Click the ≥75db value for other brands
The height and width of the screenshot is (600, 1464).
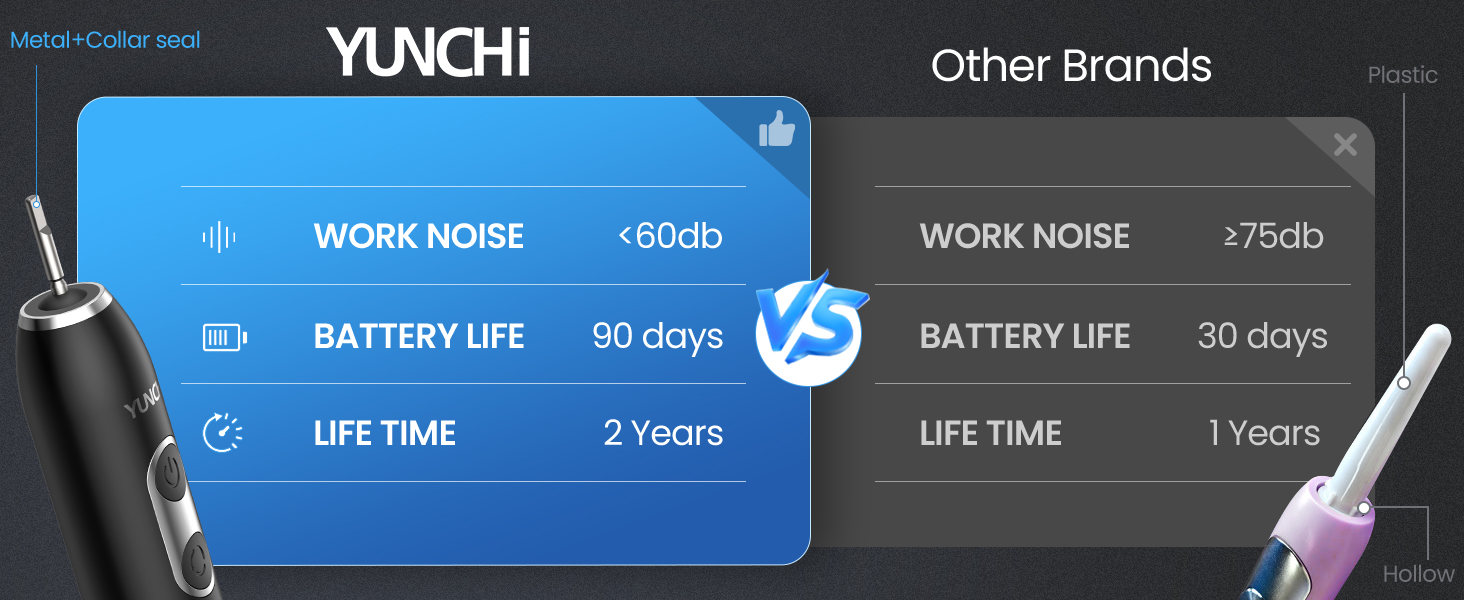tap(1273, 237)
